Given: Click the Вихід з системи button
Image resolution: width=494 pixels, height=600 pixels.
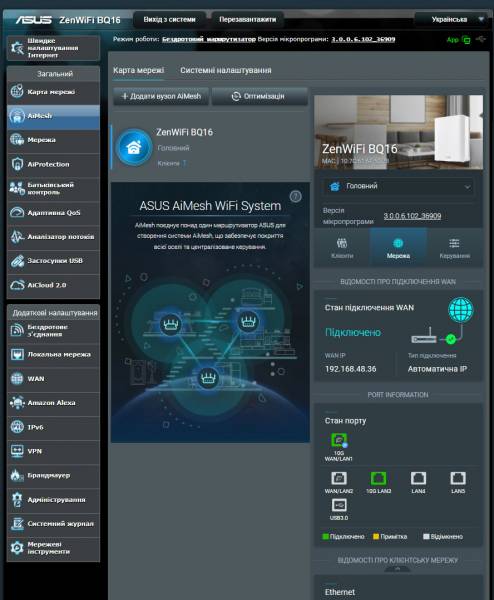Looking at the screenshot, I should (170, 20).
